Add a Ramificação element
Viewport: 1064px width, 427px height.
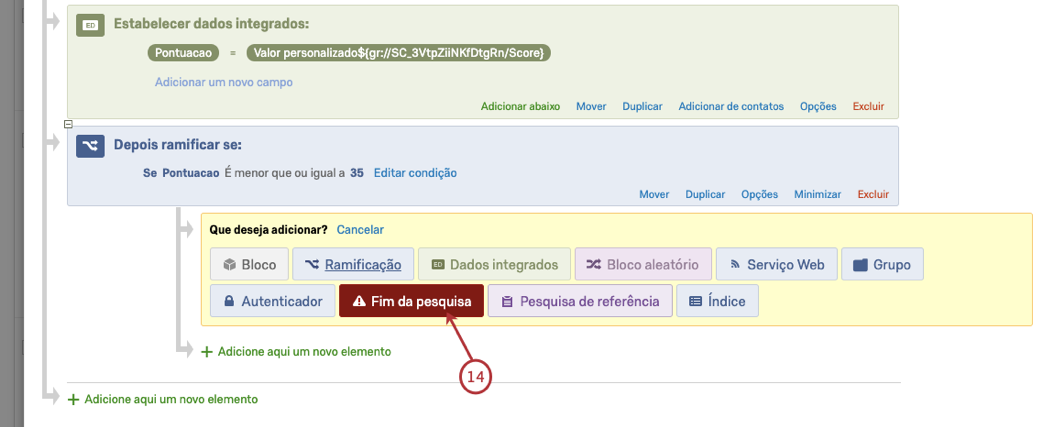tap(353, 264)
